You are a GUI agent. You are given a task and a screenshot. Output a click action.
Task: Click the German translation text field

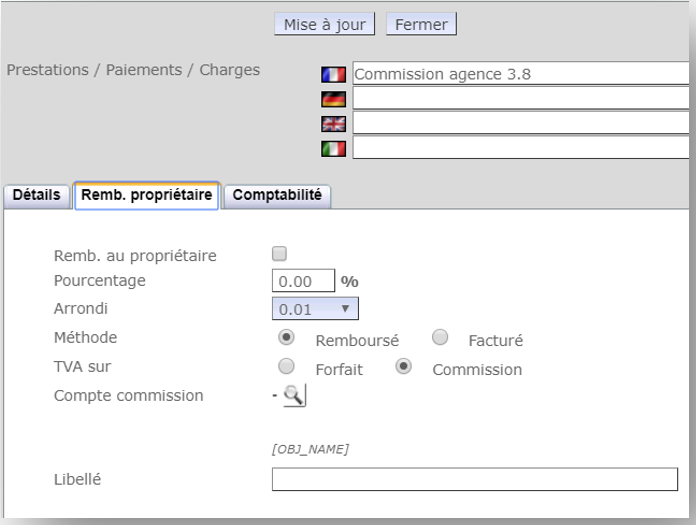pyautogui.click(x=520, y=98)
